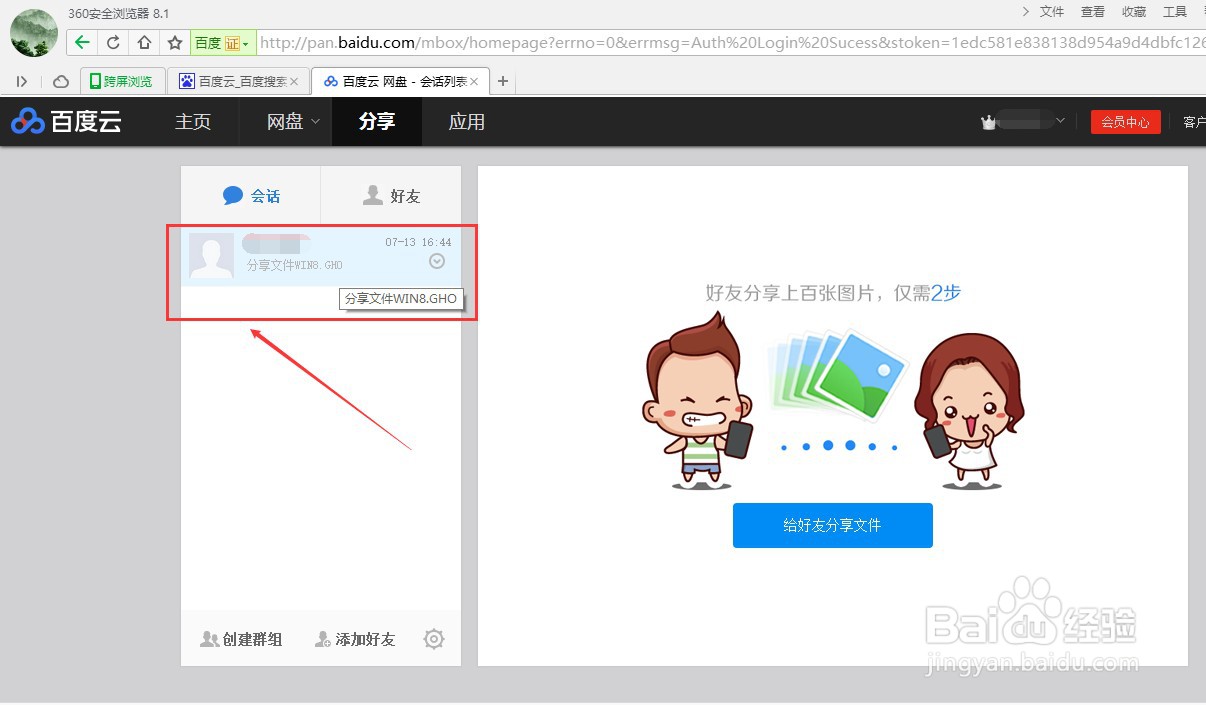The image size is (1206, 705).
Task: Switch to the 跨屏浏览 tab
Action: click(122, 81)
